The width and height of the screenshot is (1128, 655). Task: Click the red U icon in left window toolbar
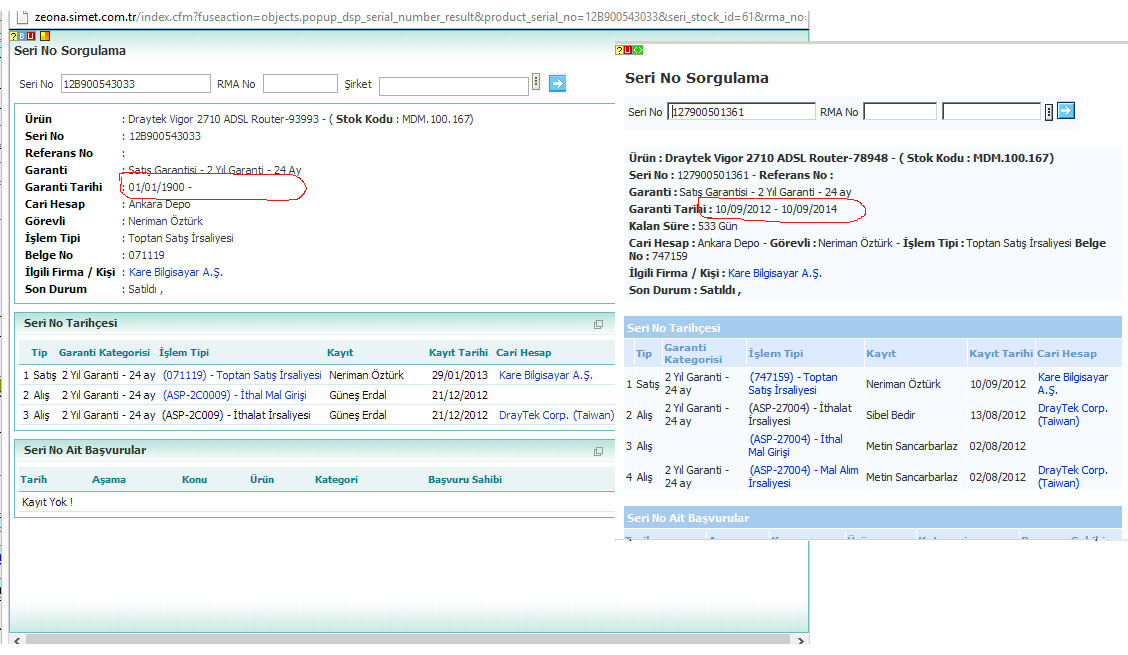point(32,36)
